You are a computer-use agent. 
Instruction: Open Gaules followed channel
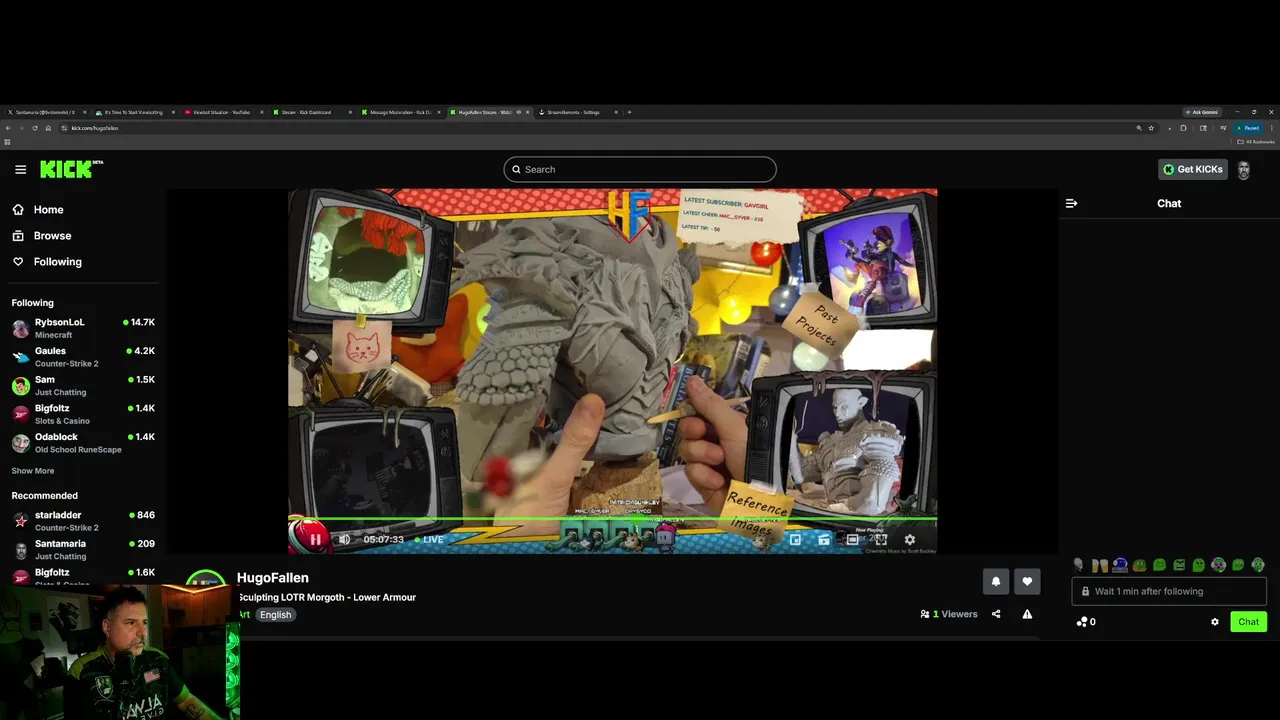pos(82,357)
